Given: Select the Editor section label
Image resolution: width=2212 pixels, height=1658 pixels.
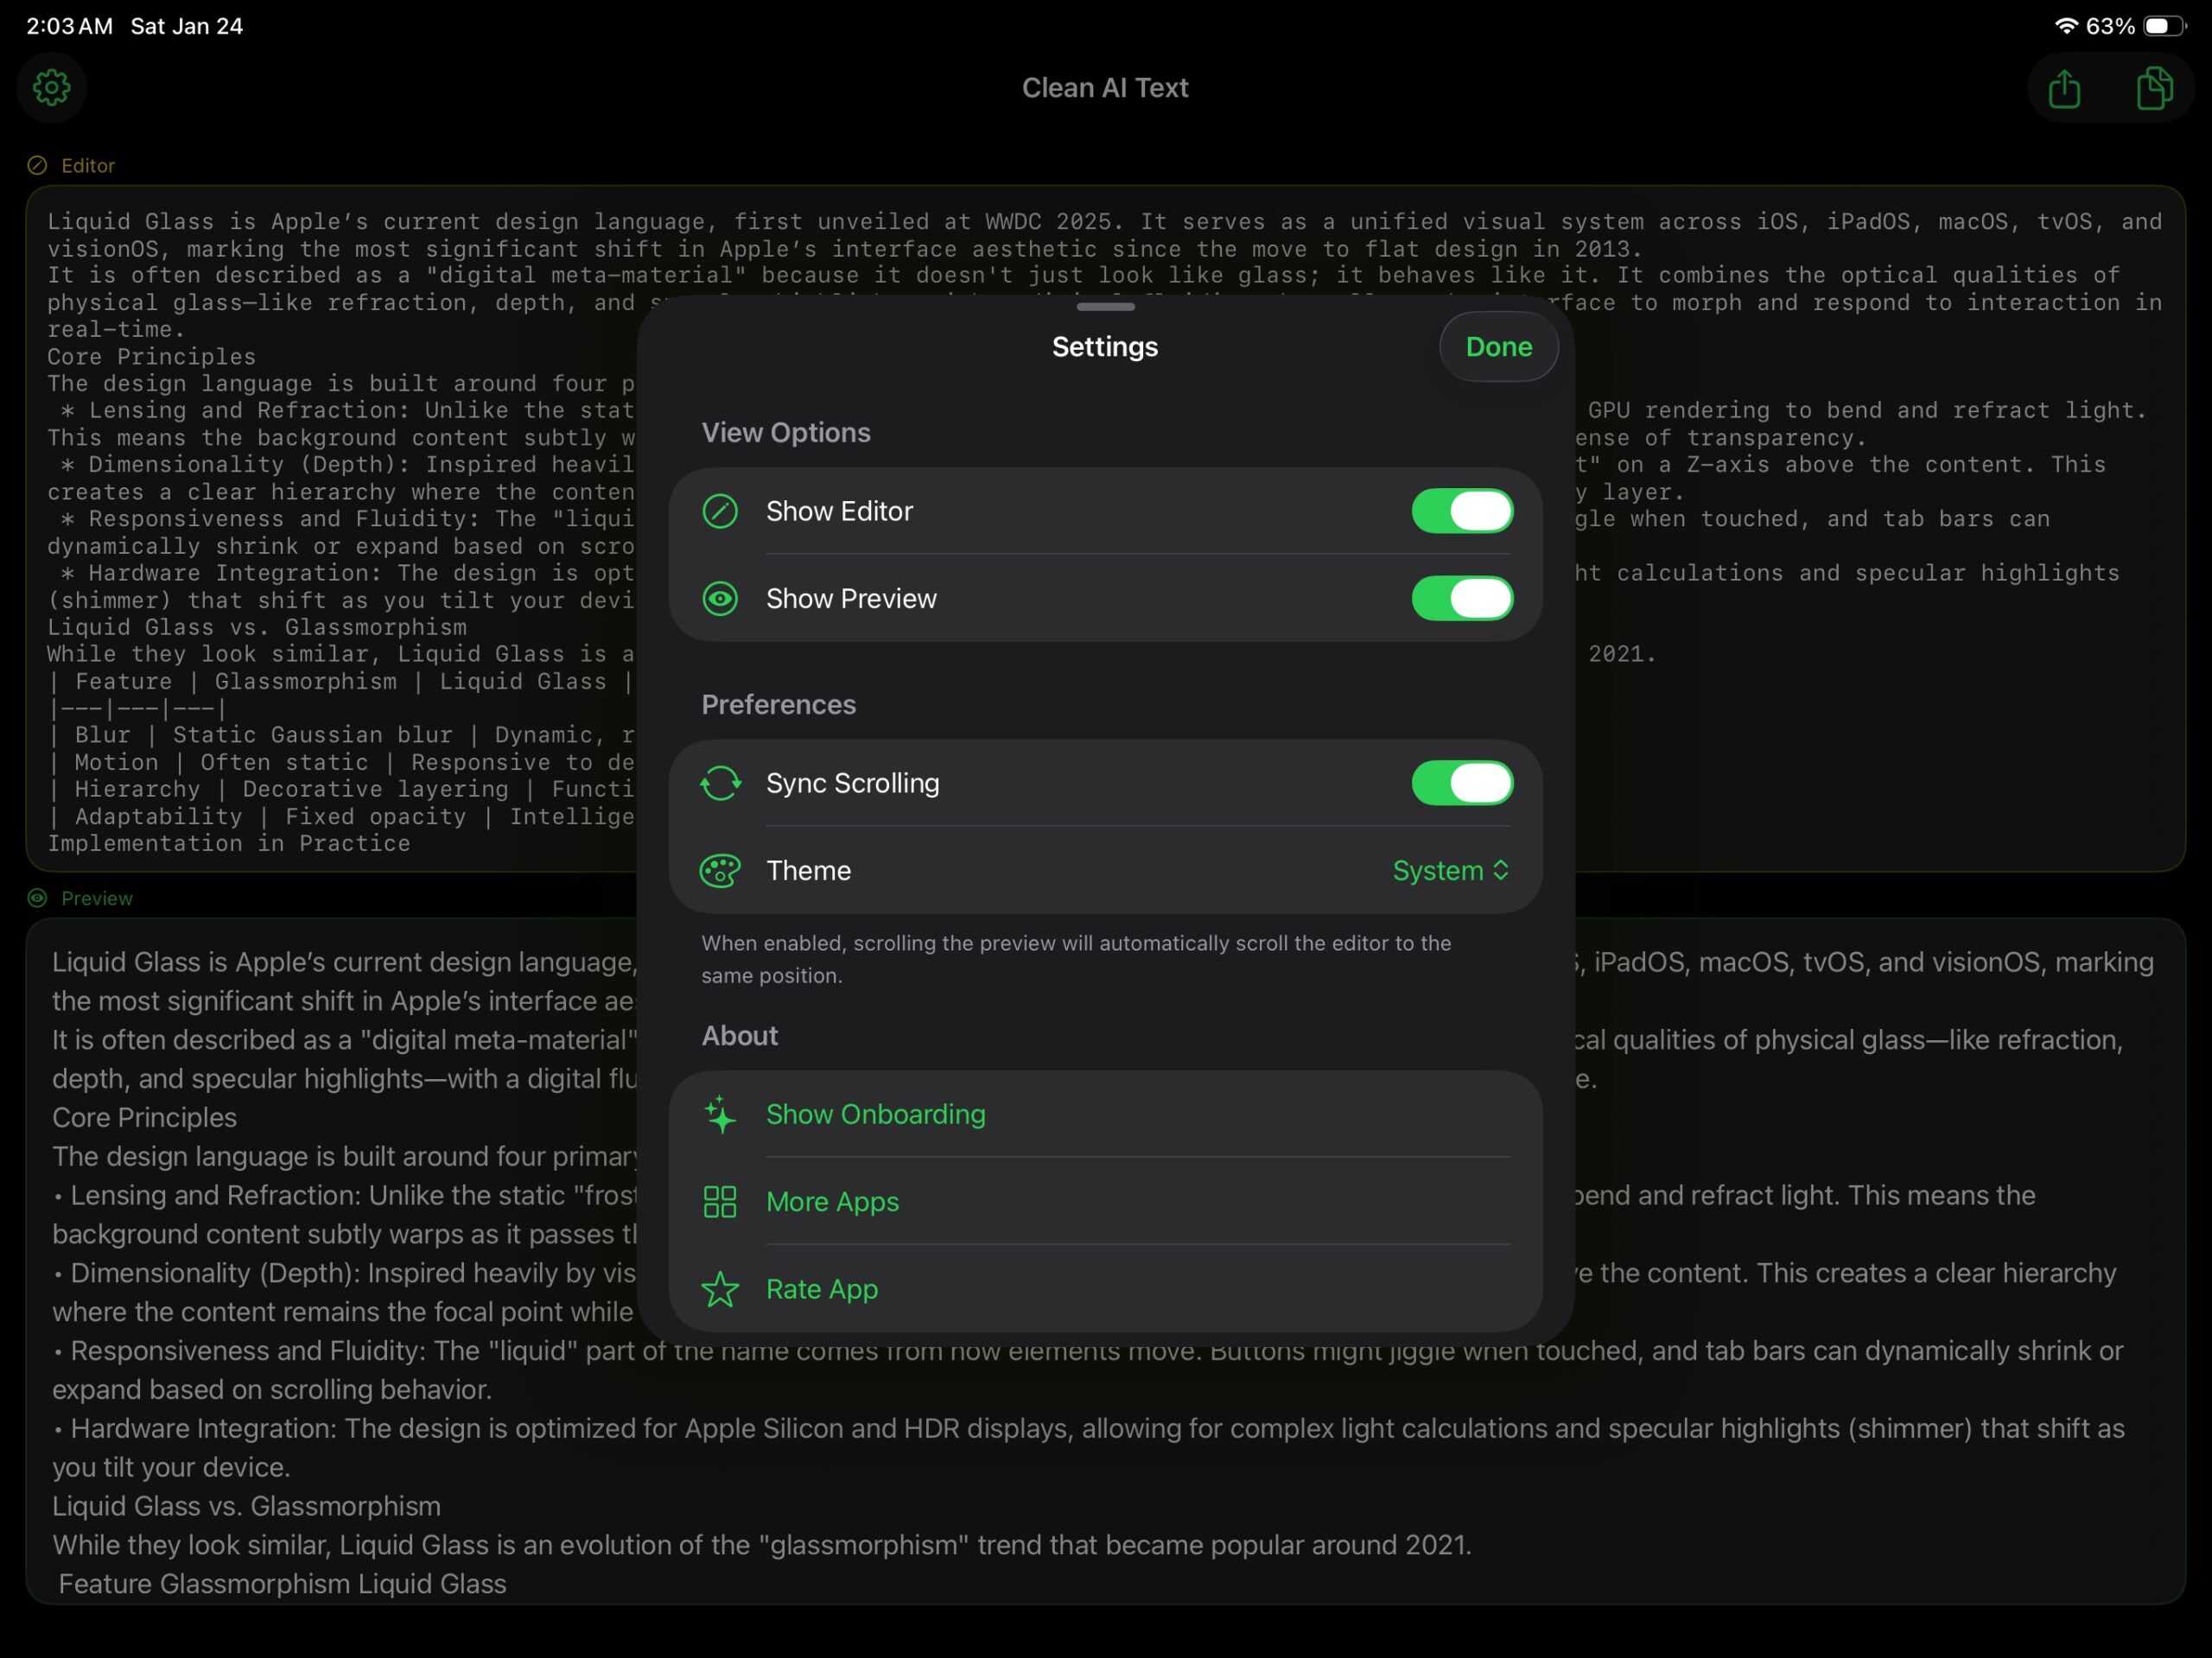Looking at the screenshot, I should click(86, 165).
